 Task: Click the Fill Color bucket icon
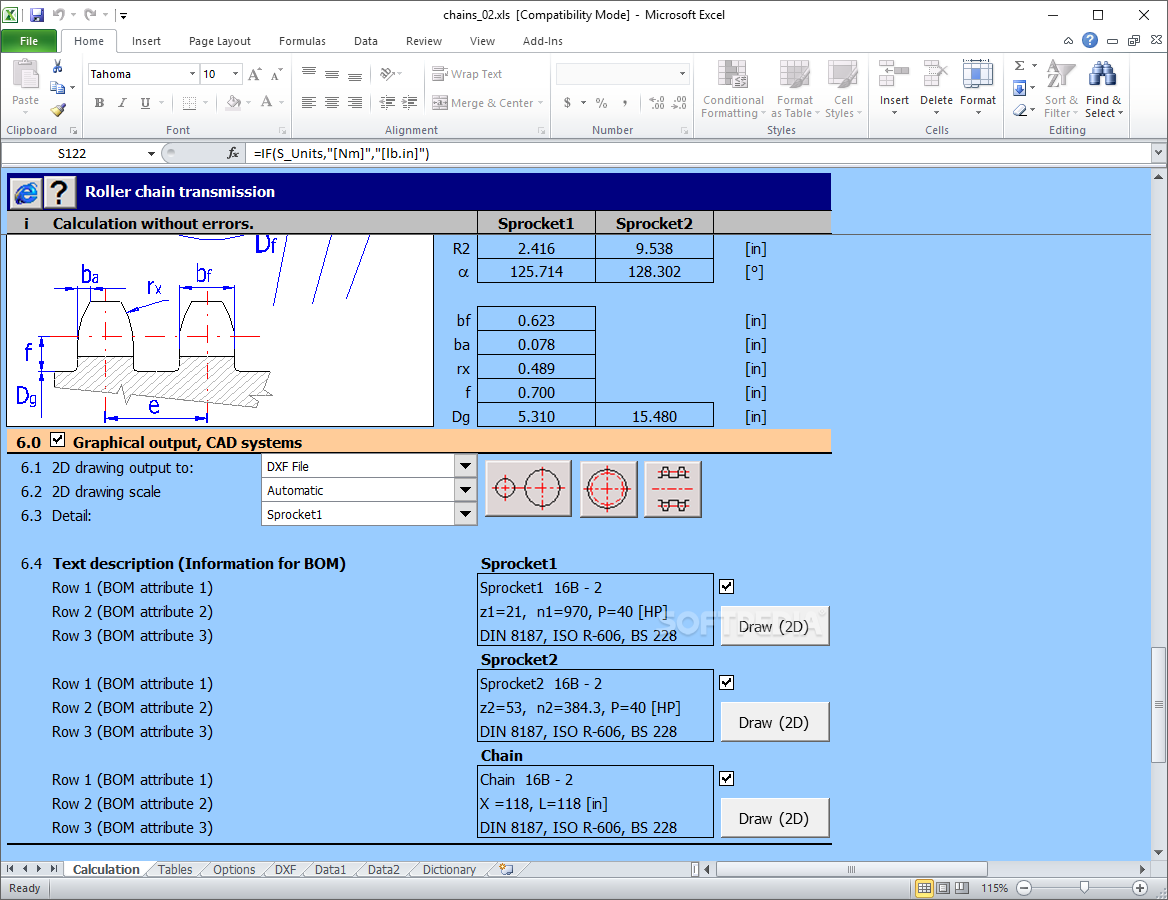233,103
